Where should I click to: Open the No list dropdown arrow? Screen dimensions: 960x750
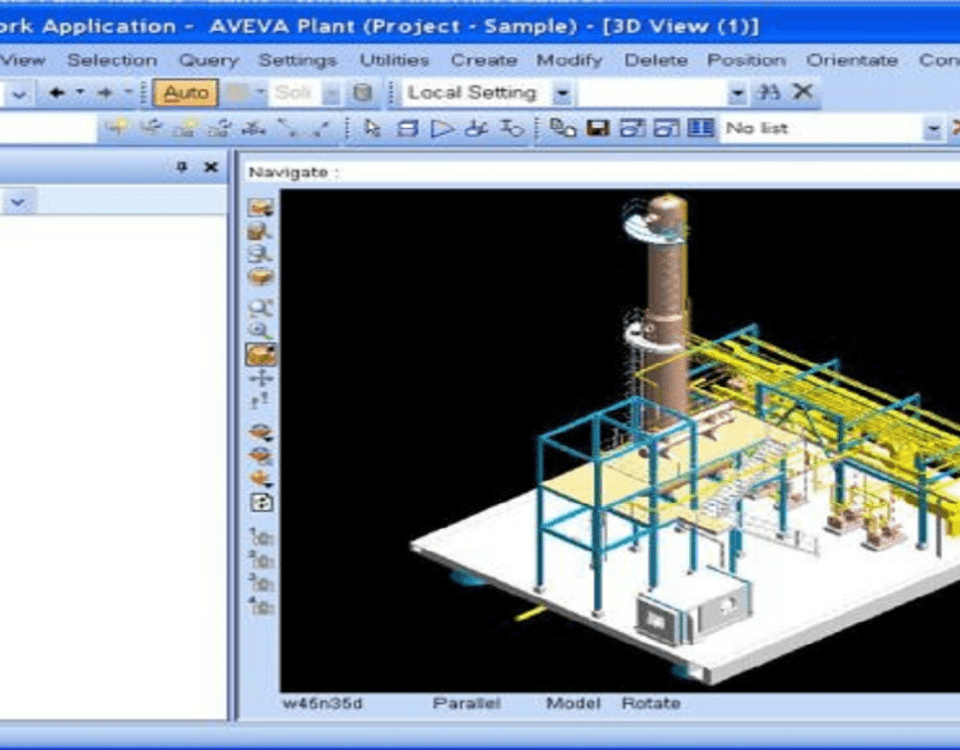pyautogui.click(x=933, y=129)
